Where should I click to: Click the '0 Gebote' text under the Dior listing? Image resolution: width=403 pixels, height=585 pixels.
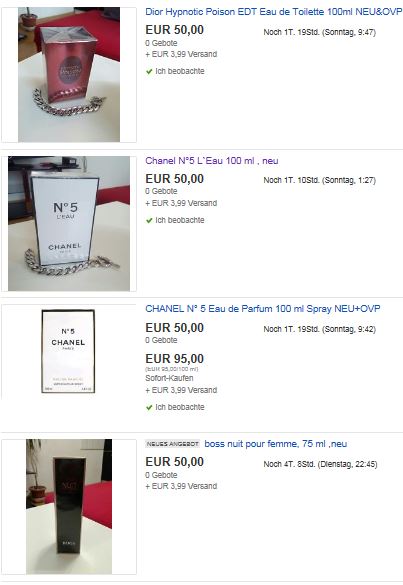pyautogui.click(x=161, y=43)
